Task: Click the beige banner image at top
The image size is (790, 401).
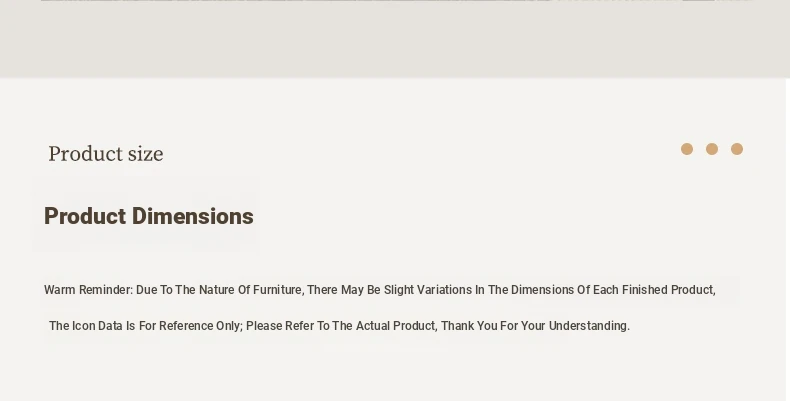Action: pyautogui.click(x=395, y=40)
